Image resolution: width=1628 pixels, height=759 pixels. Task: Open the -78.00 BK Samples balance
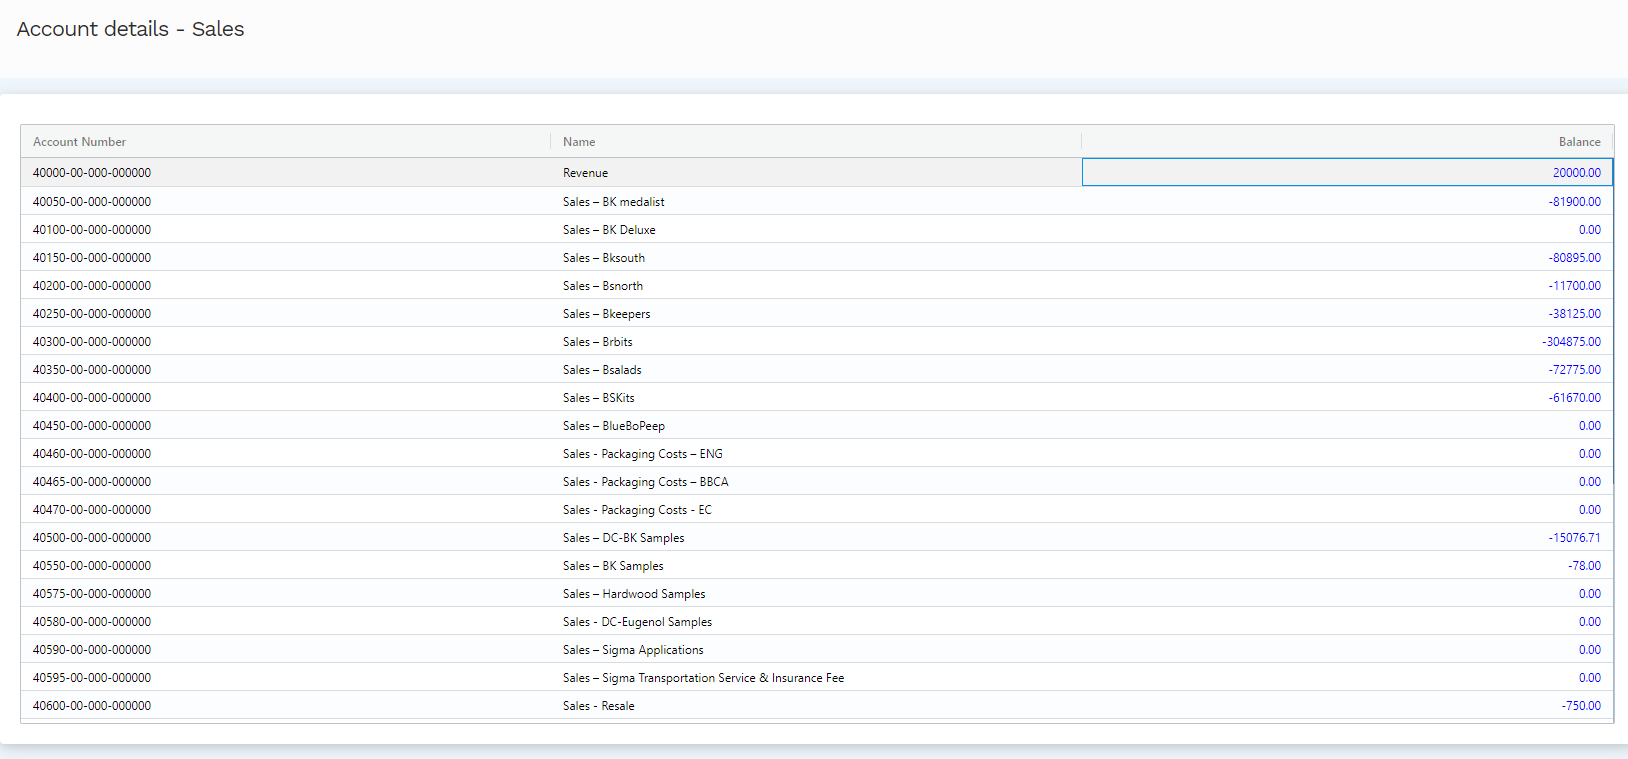[x=1584, y=566]
